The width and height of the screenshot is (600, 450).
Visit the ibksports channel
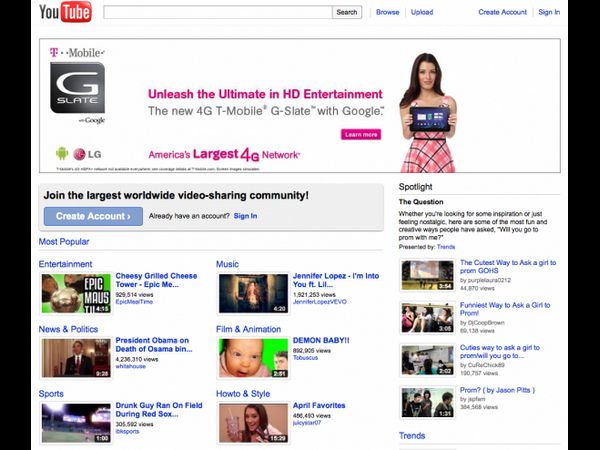pos(127,431)
